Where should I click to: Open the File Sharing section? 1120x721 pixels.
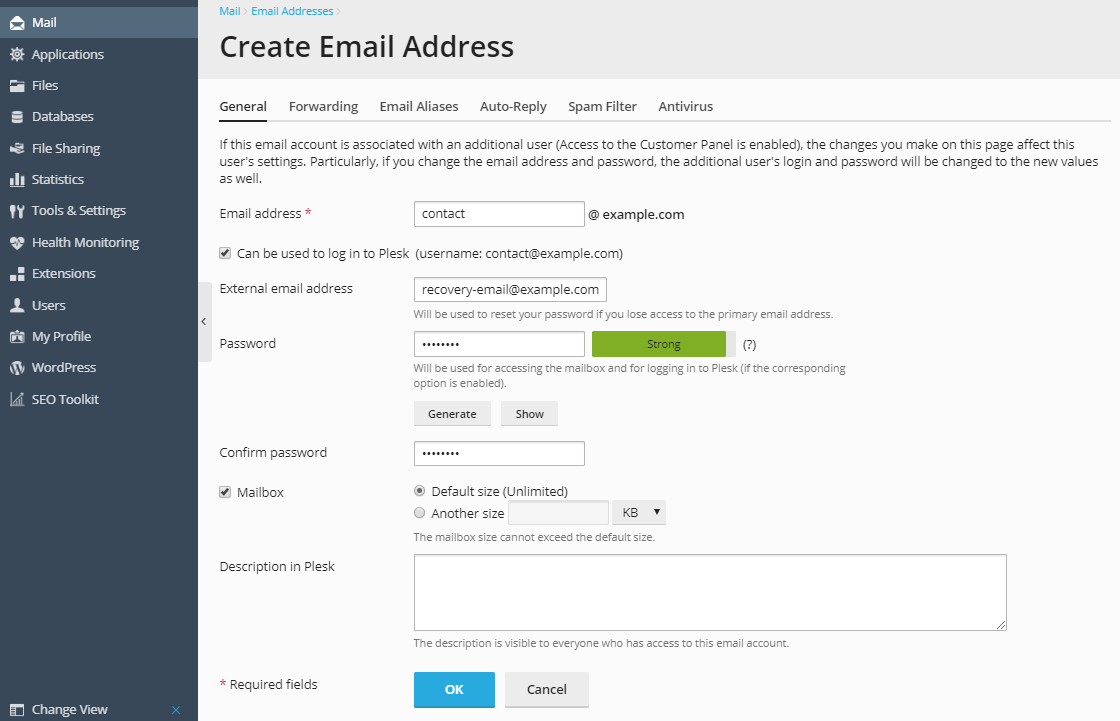click(x=64, y=148)
